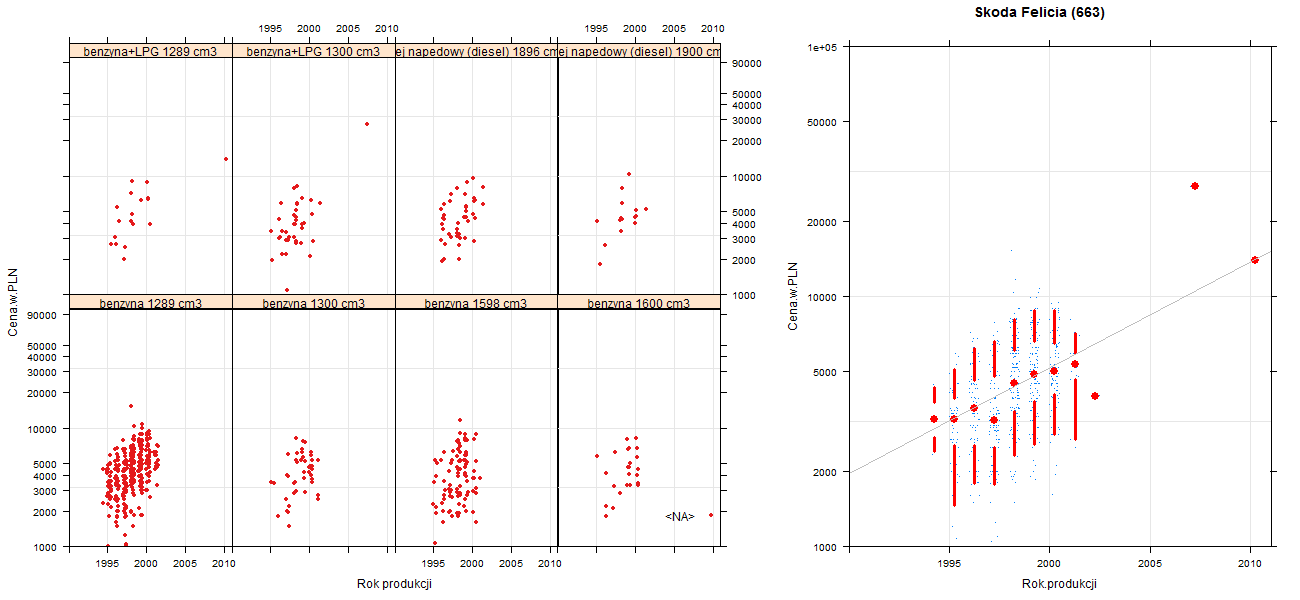Image resolution: width=1300 pixels, height=600 pixels.
Task: Select the 'benzyna 1300 cm3' panel header
Action: 313,303
